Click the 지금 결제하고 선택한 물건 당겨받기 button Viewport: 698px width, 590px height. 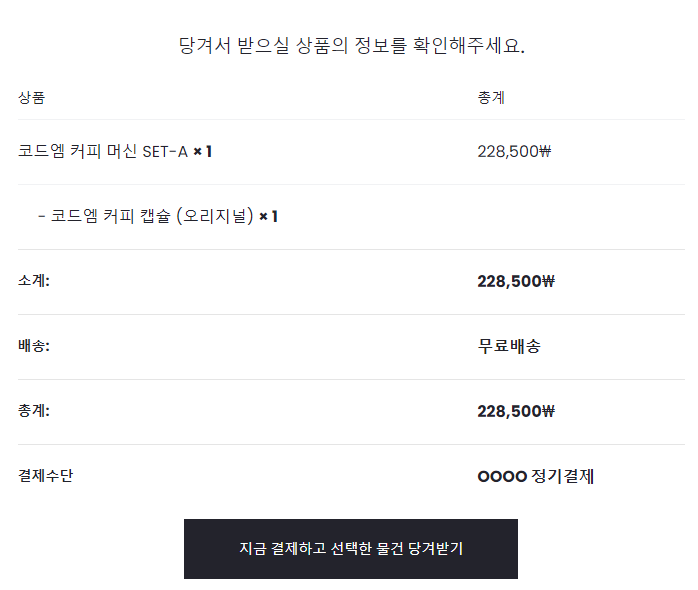click(350, 549)
